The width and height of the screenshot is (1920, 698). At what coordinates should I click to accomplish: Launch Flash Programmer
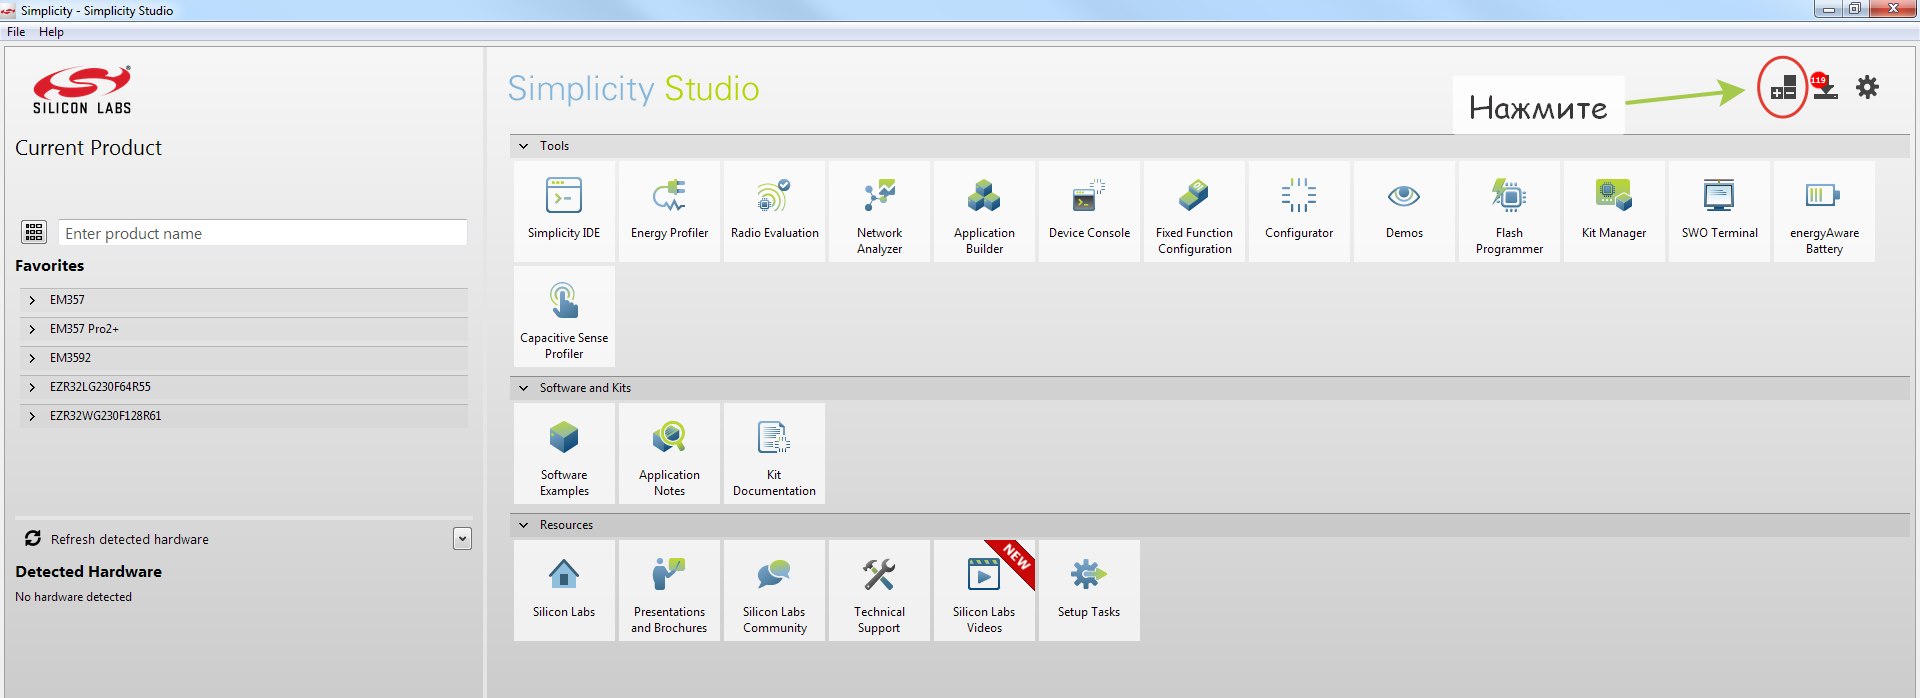pos(1509,211)
